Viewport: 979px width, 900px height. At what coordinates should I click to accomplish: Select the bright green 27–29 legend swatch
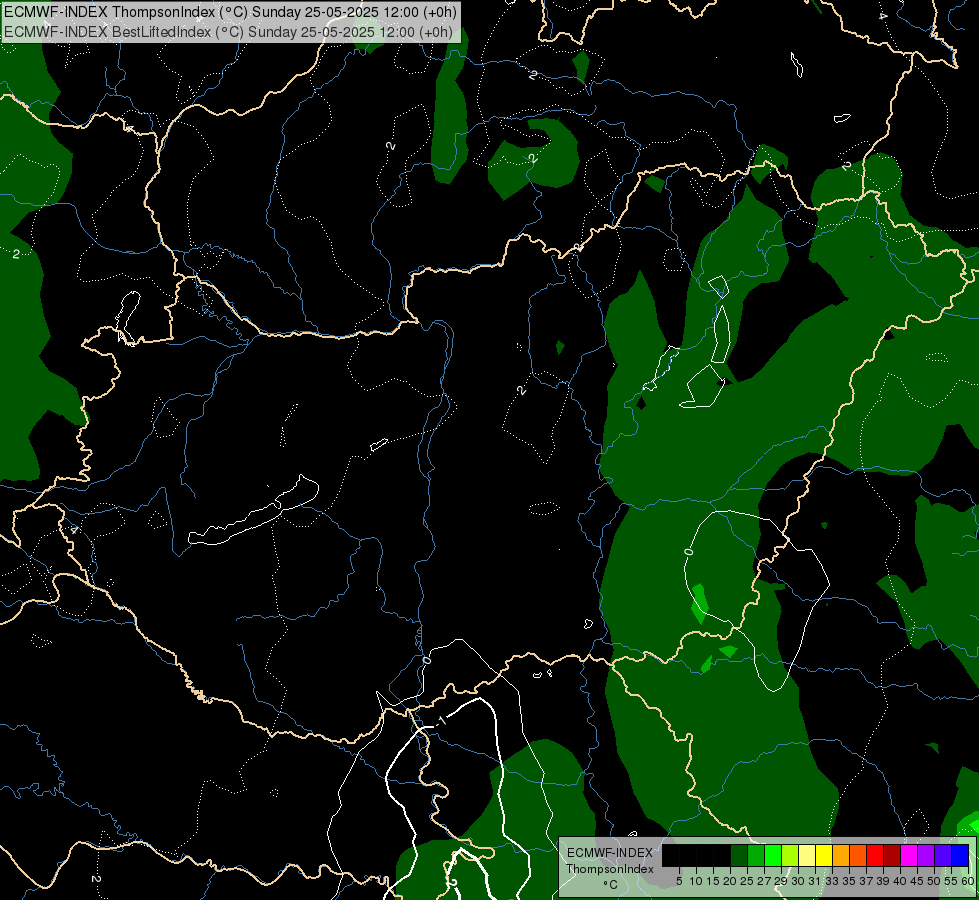point(773,855)
